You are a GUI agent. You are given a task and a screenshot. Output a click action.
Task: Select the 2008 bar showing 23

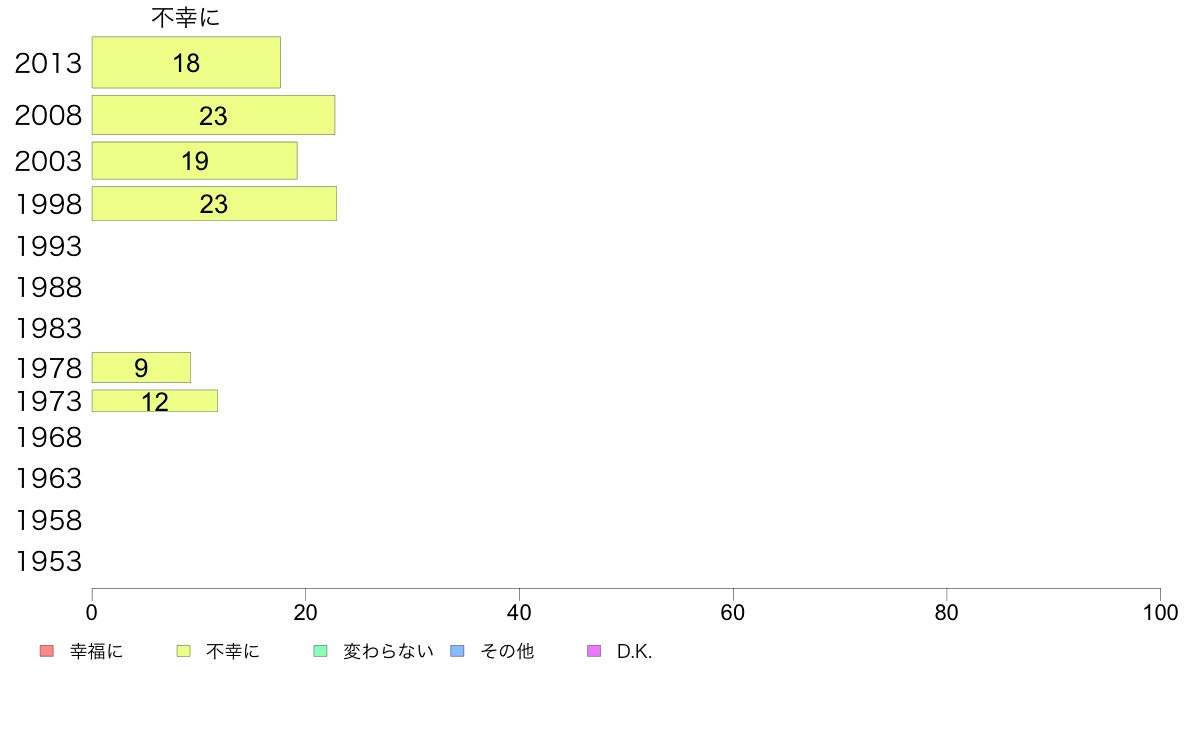pos(214,115)
